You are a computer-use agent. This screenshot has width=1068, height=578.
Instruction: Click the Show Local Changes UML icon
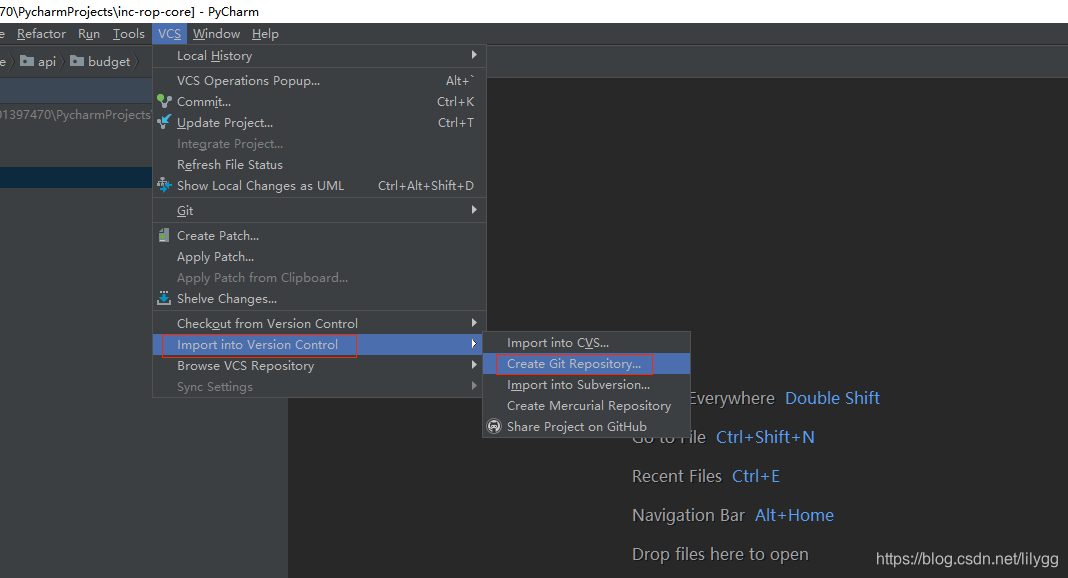click(164, 184)
